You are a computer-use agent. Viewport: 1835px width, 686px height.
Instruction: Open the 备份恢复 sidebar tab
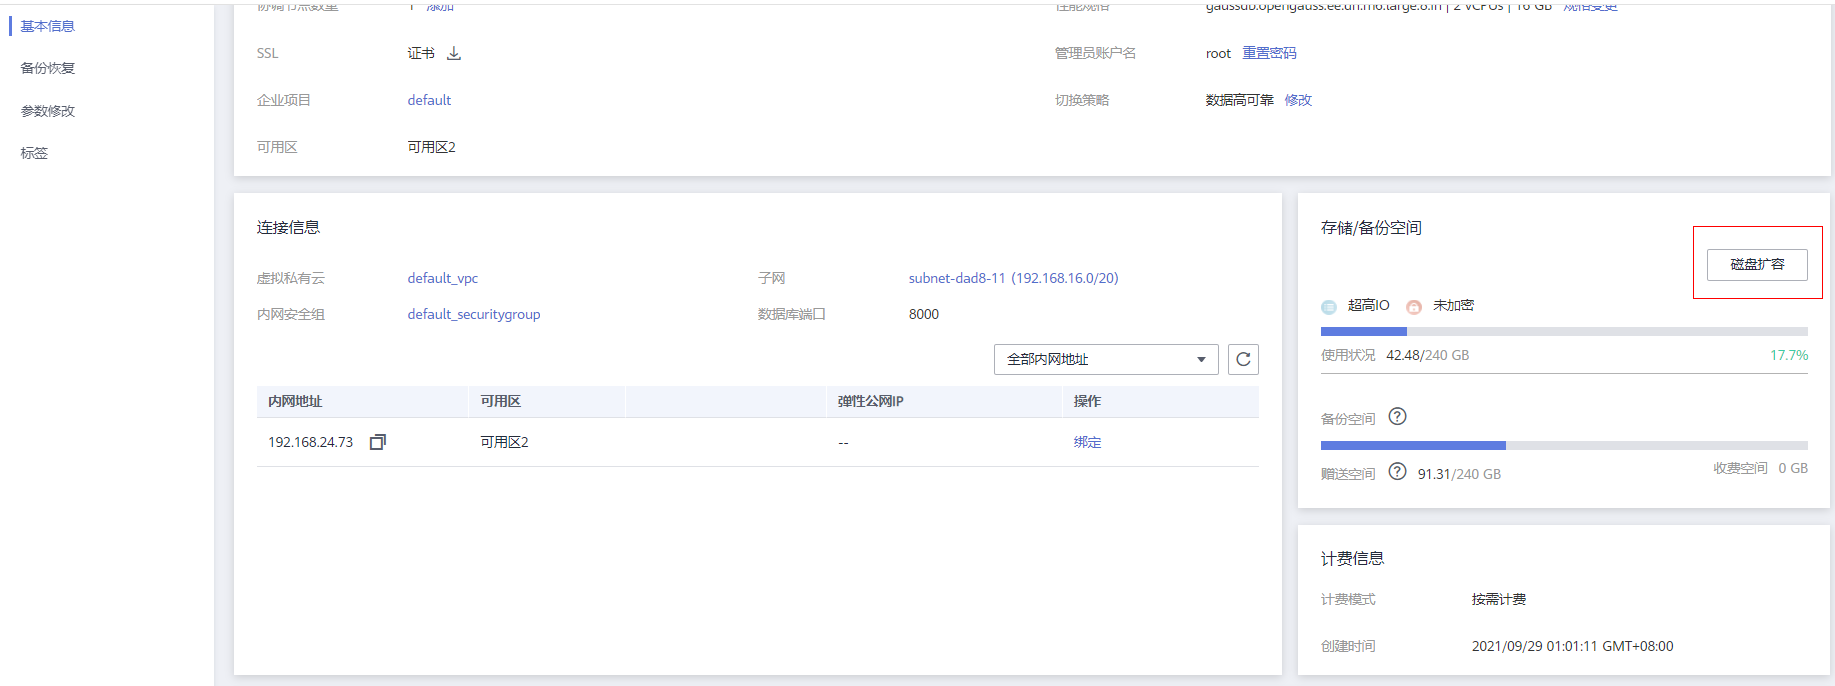click(x=48, y=68)
